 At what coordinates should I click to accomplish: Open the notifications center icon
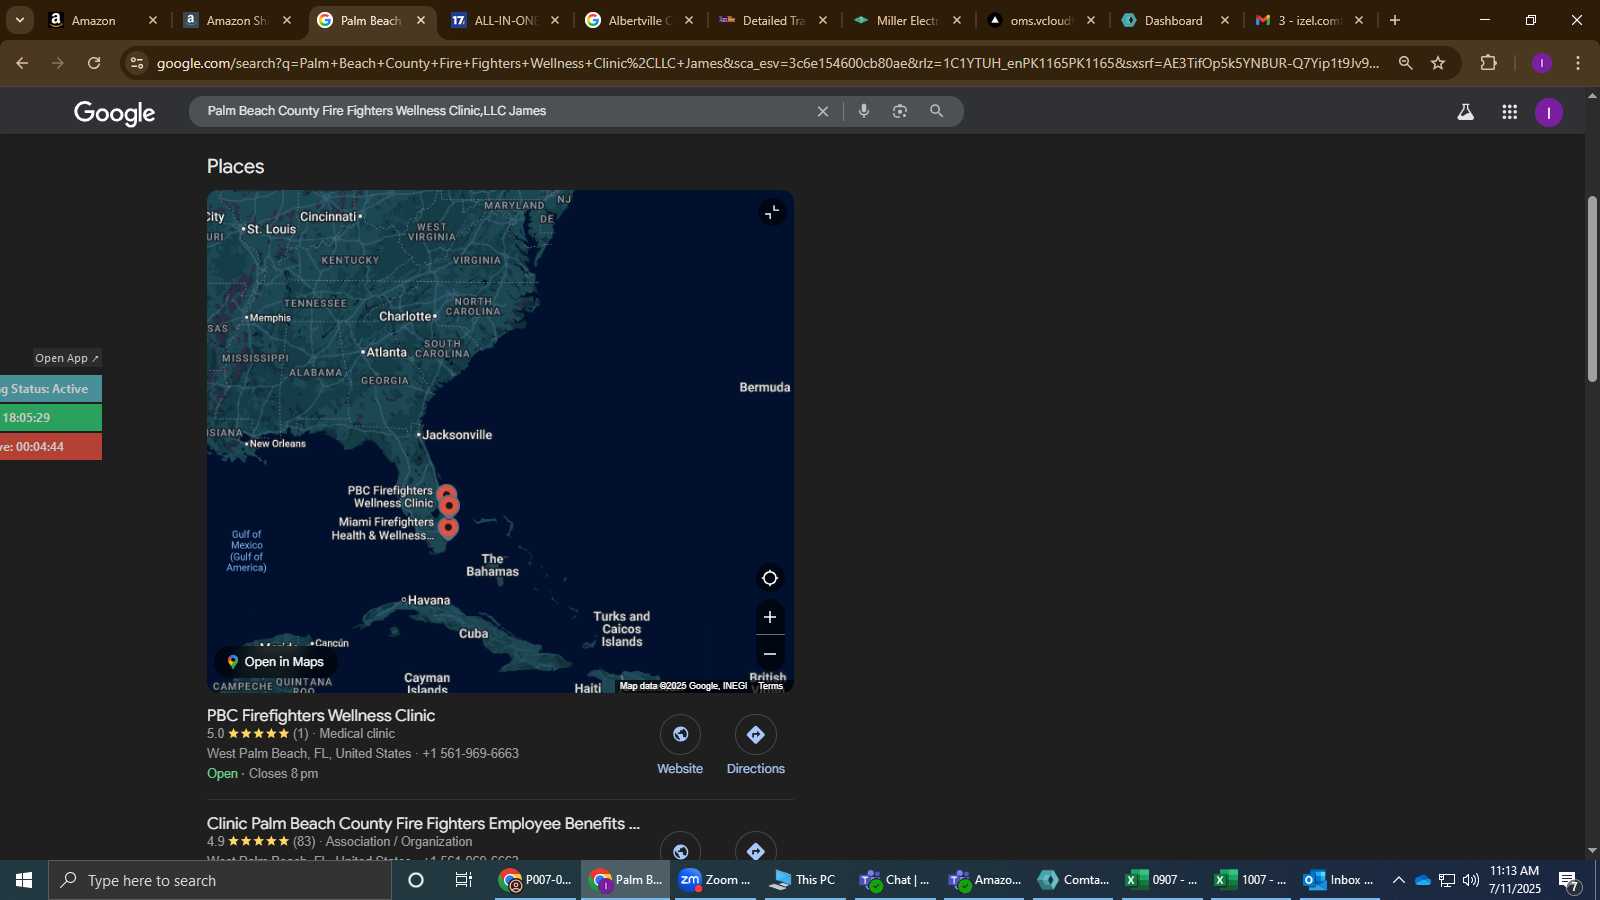[1569, 881]
